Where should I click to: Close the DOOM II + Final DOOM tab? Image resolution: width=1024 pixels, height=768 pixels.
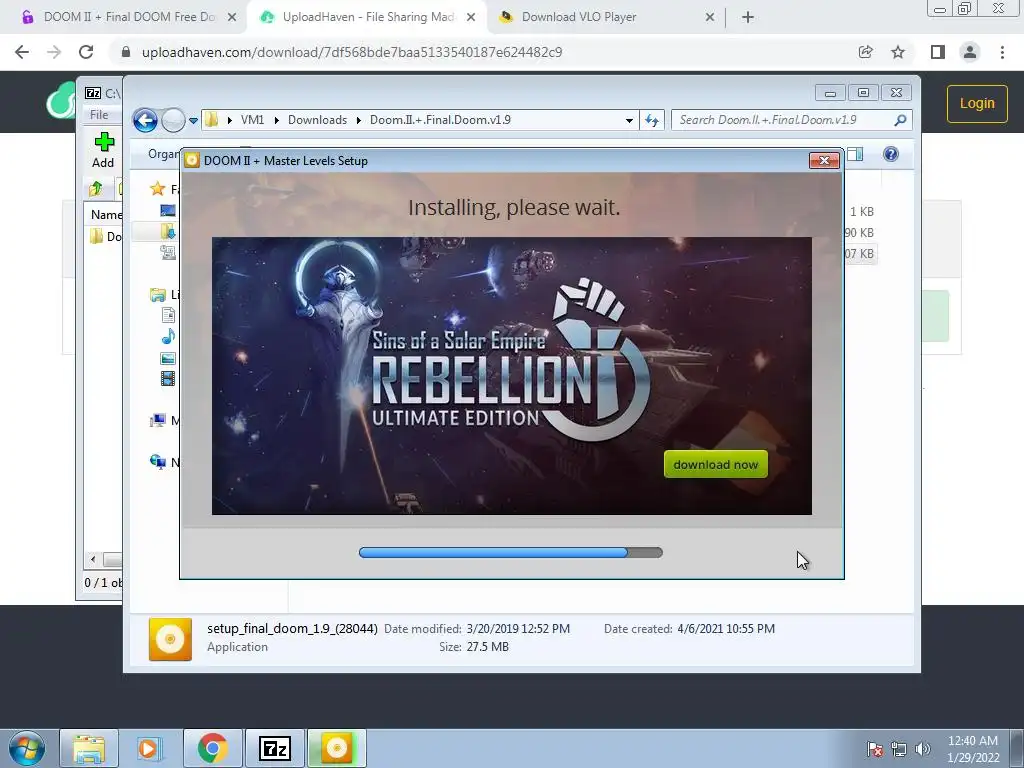(x=232, y=18)
